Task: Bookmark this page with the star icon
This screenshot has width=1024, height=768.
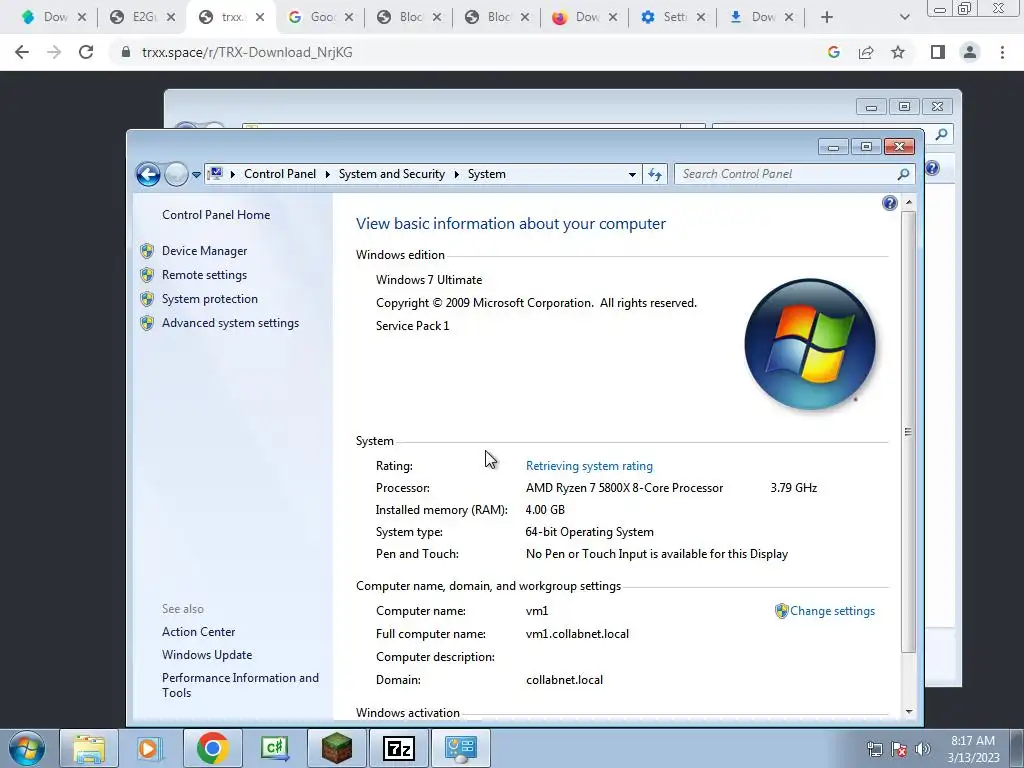Action: pyautogui.click(x=898, y=52)
